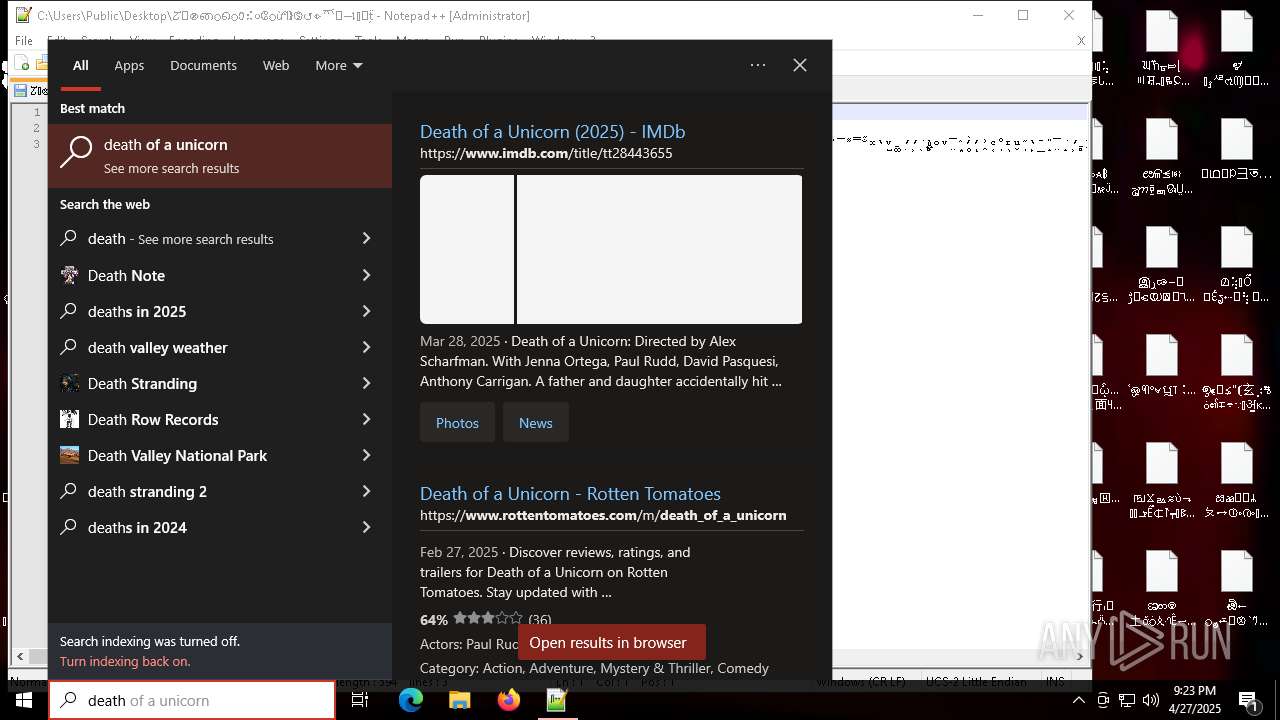Expand Death Stranding suggestion arrow
This screenshot has height=720, width=1280.
pos(366,383)
